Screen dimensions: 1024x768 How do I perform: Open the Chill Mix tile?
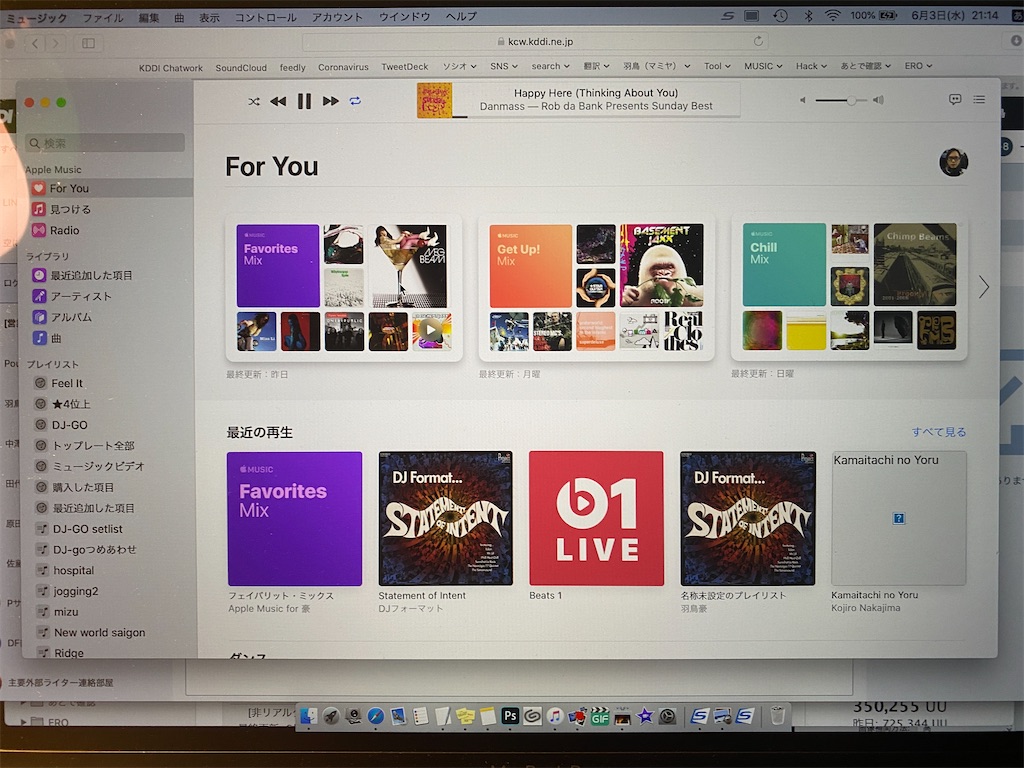tap(784, 264)
